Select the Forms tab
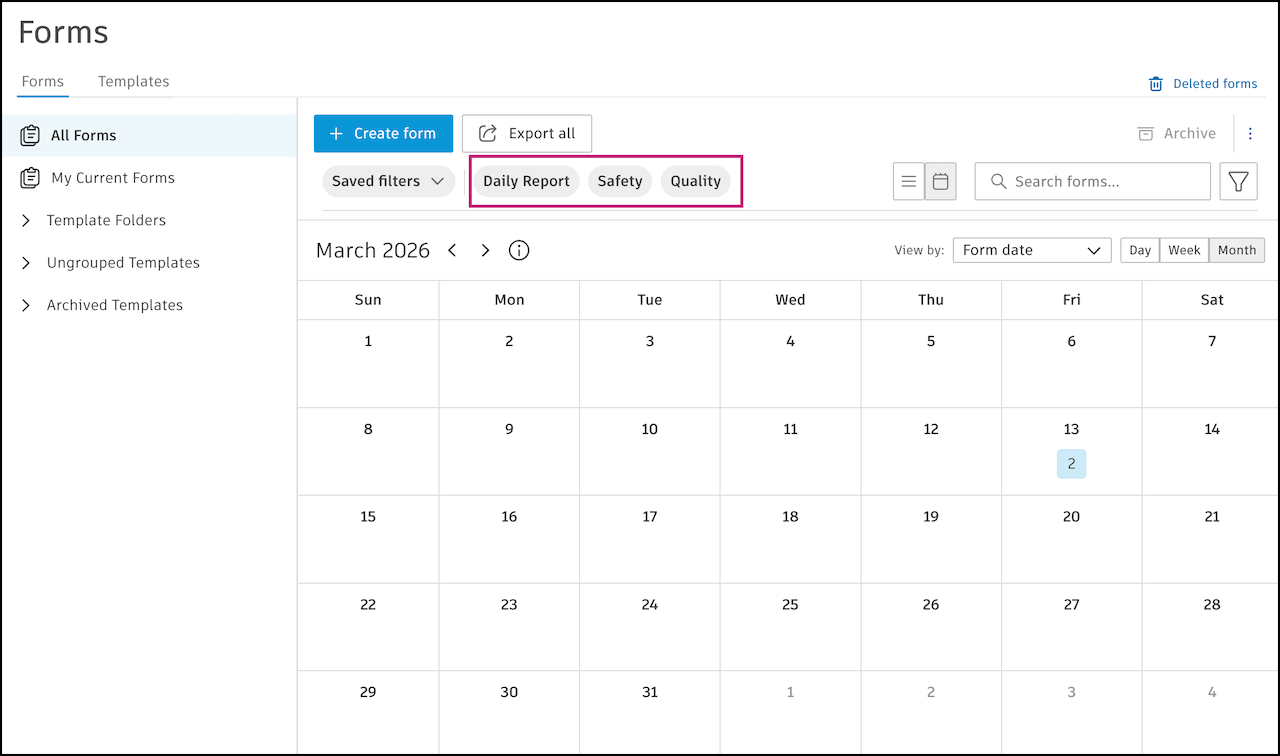 [x=43, y=82]
